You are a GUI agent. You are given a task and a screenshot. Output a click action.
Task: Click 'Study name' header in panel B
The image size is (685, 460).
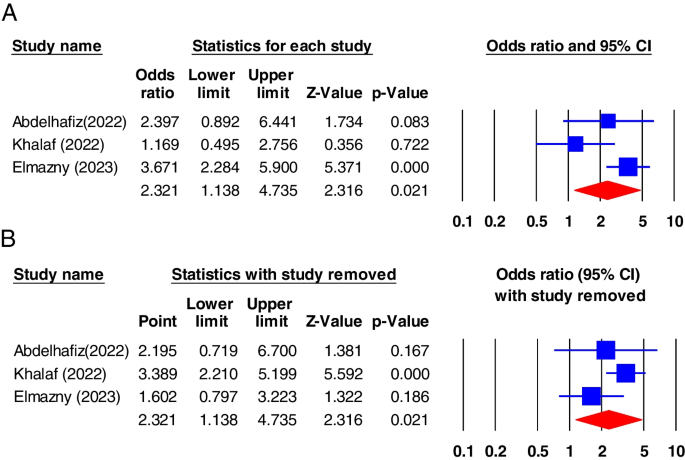[58, 275]
